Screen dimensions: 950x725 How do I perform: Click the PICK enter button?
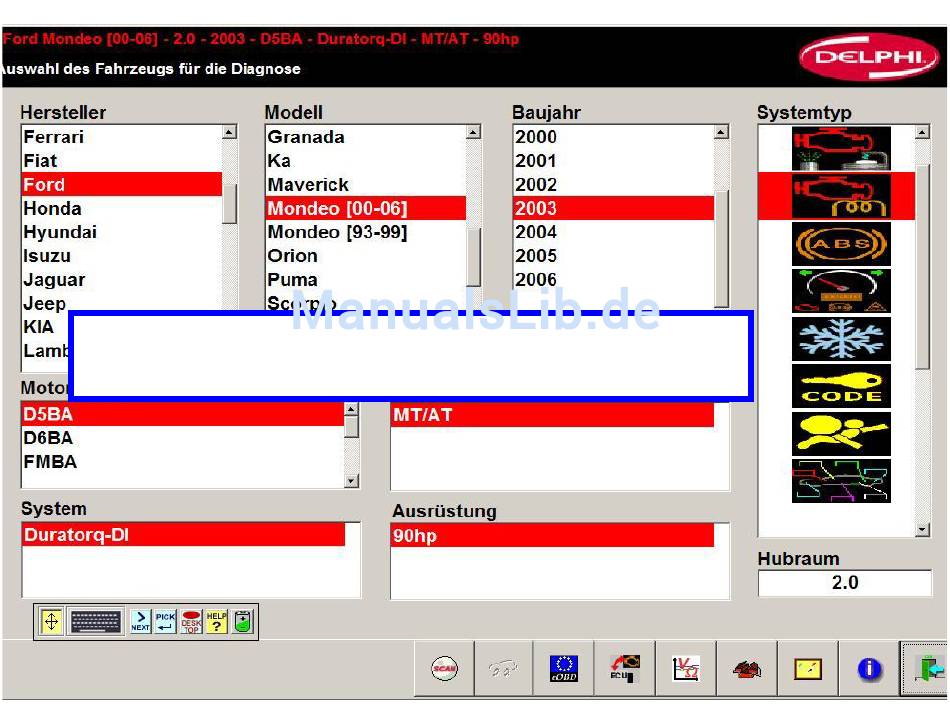165,621
